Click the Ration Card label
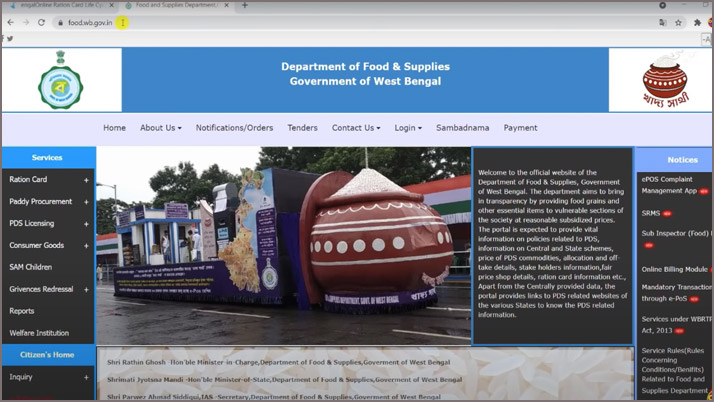This screenshot has height=402, width=714. click(x=28, y=179)
